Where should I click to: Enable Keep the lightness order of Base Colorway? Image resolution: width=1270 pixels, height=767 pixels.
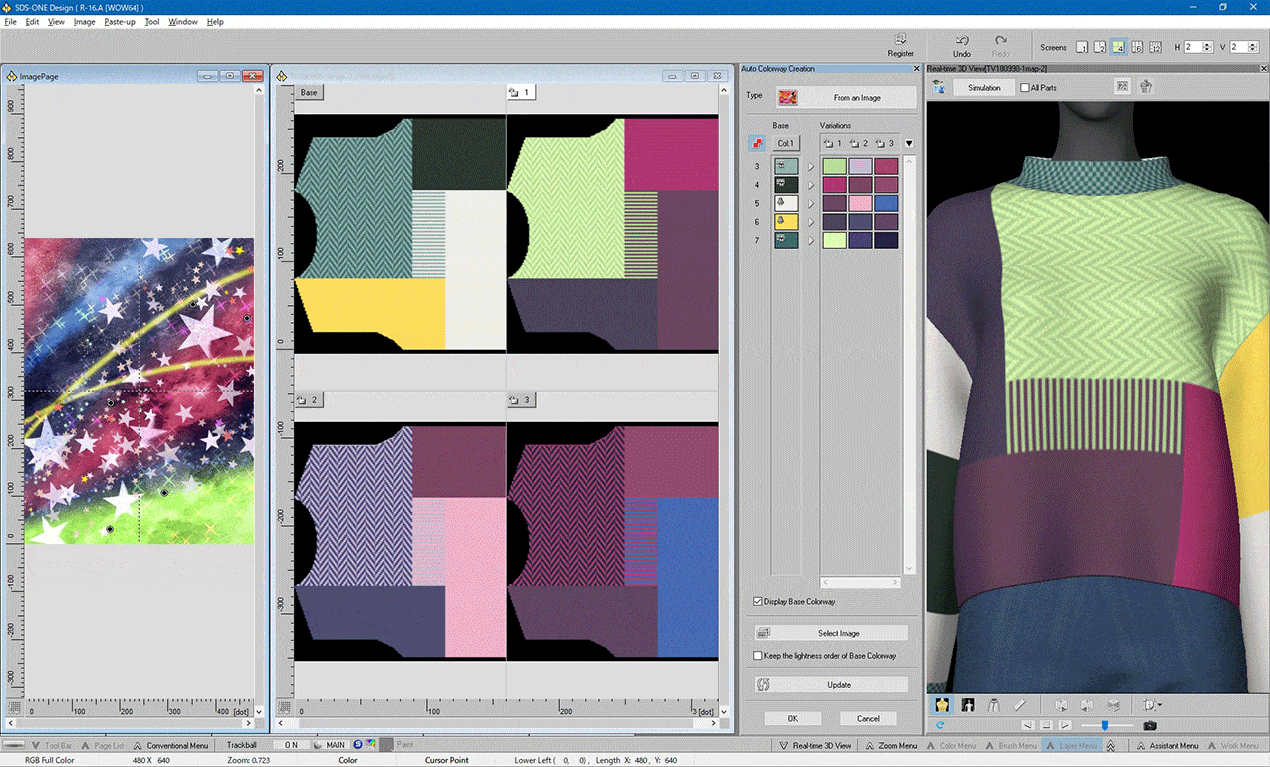click(x=757, y=656)
